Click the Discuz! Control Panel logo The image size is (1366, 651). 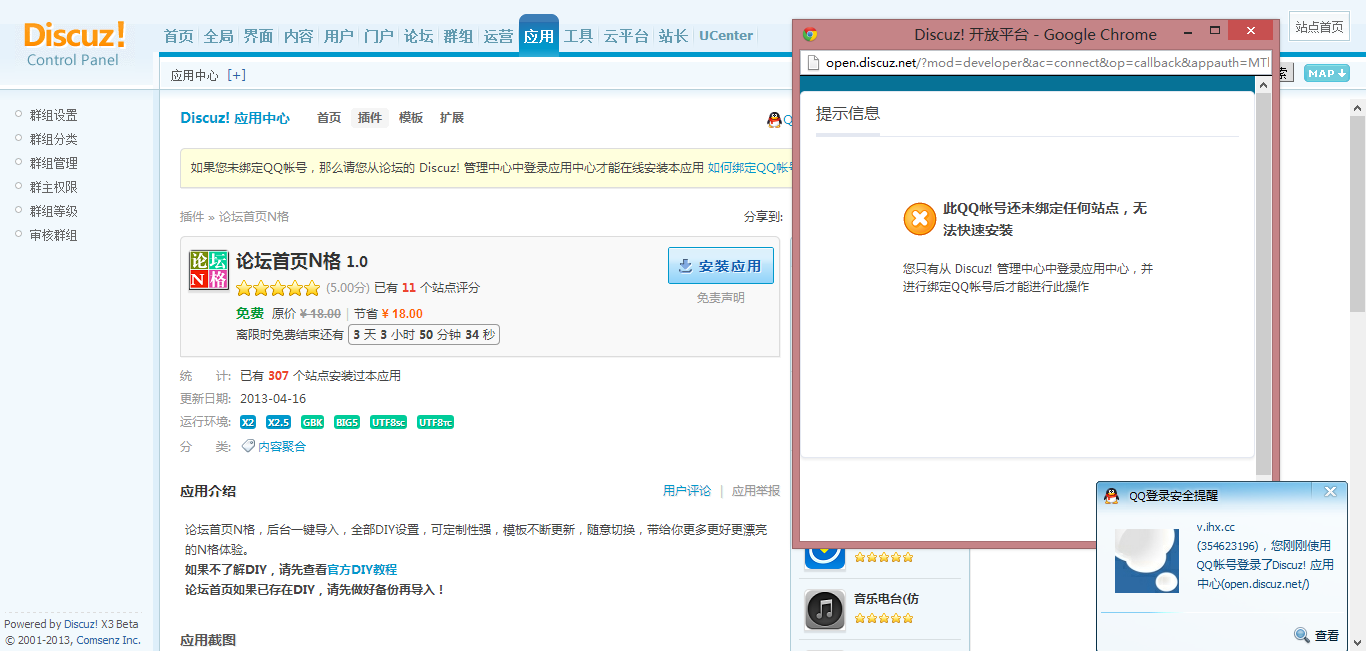(75, 44)
